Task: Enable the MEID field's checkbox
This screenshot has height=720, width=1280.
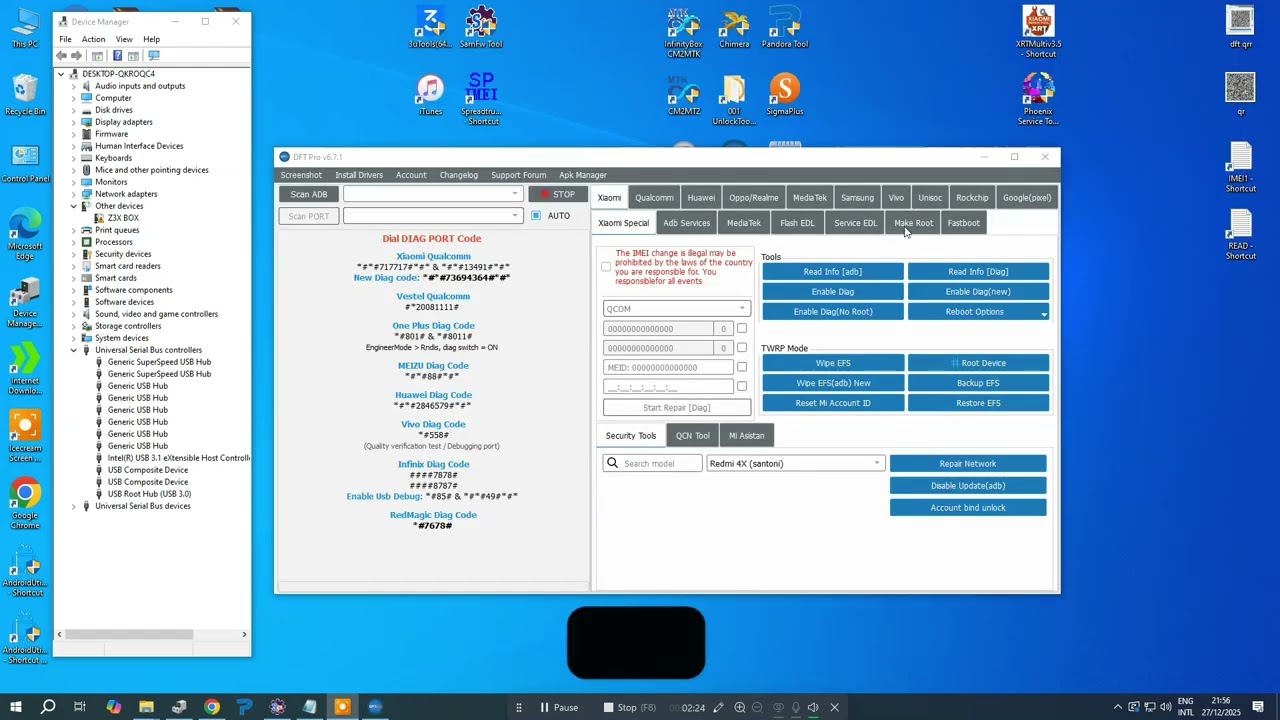Action: pos(741,367)
